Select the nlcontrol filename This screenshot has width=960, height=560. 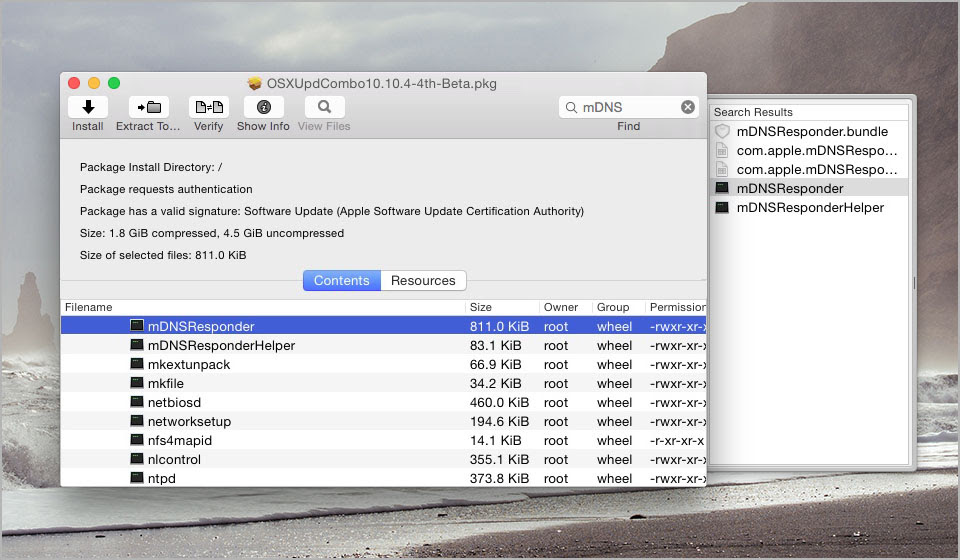tap(174, 459)
